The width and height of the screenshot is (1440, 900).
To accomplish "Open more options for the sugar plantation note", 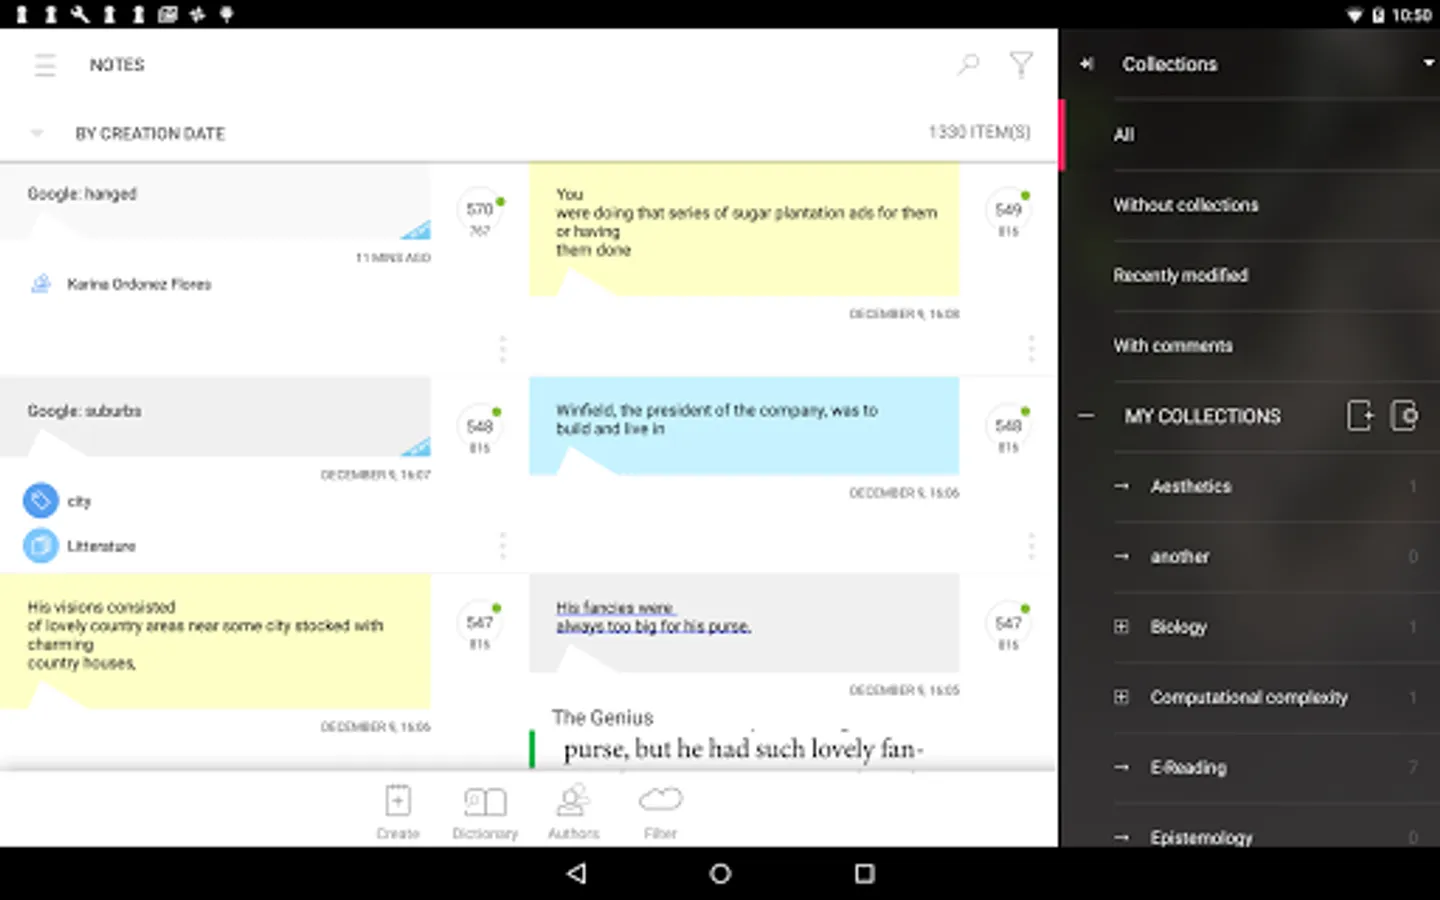I will pos(1031,349).
